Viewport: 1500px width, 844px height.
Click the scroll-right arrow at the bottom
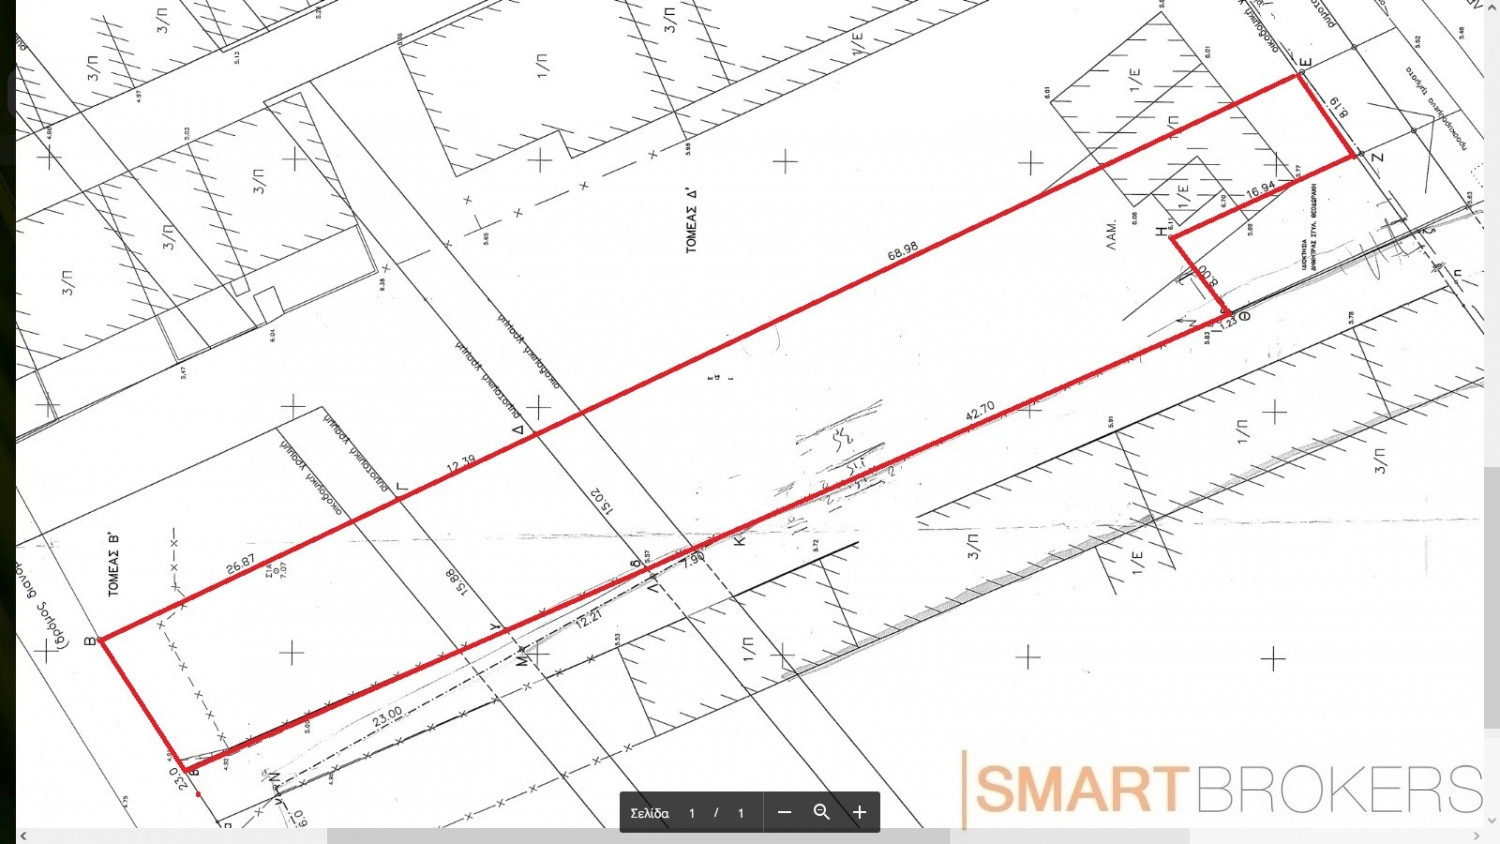(x=1476, y=836)
